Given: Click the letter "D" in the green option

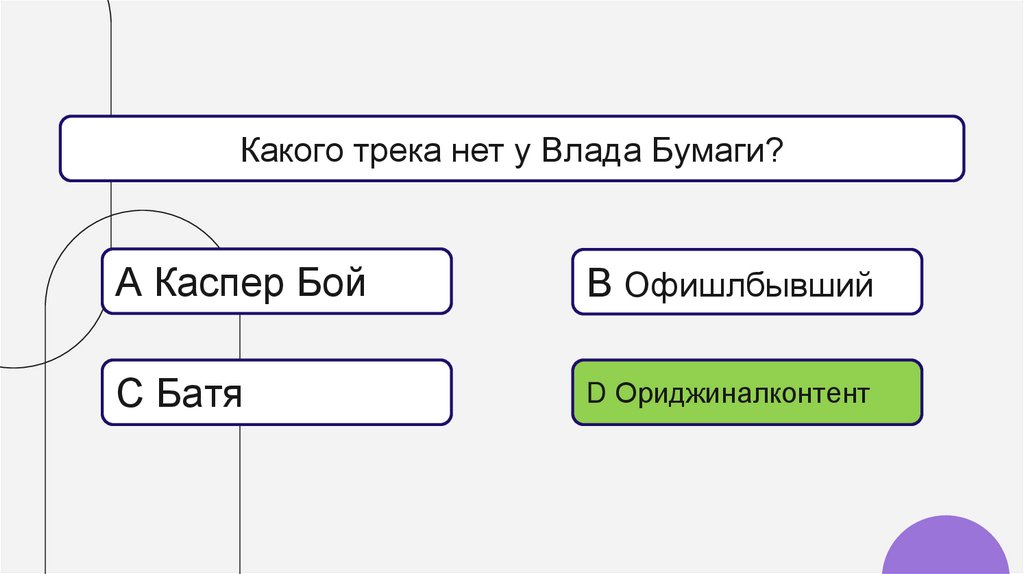Looking at the screenshot, I should [596, 393].
